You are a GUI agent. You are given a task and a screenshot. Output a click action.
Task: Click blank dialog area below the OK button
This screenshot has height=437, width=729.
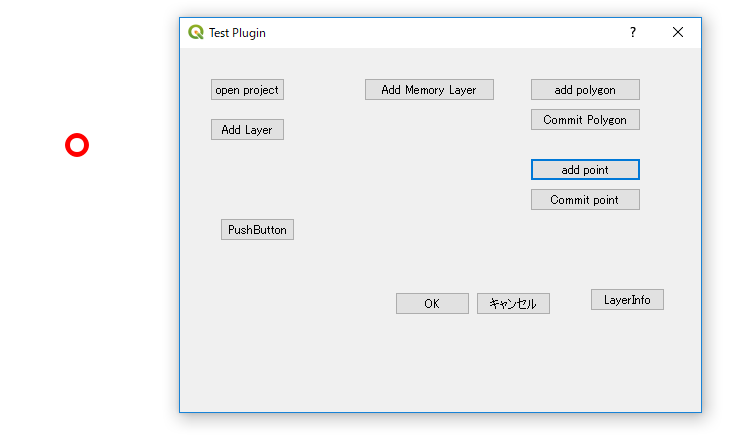click(432, 360)
